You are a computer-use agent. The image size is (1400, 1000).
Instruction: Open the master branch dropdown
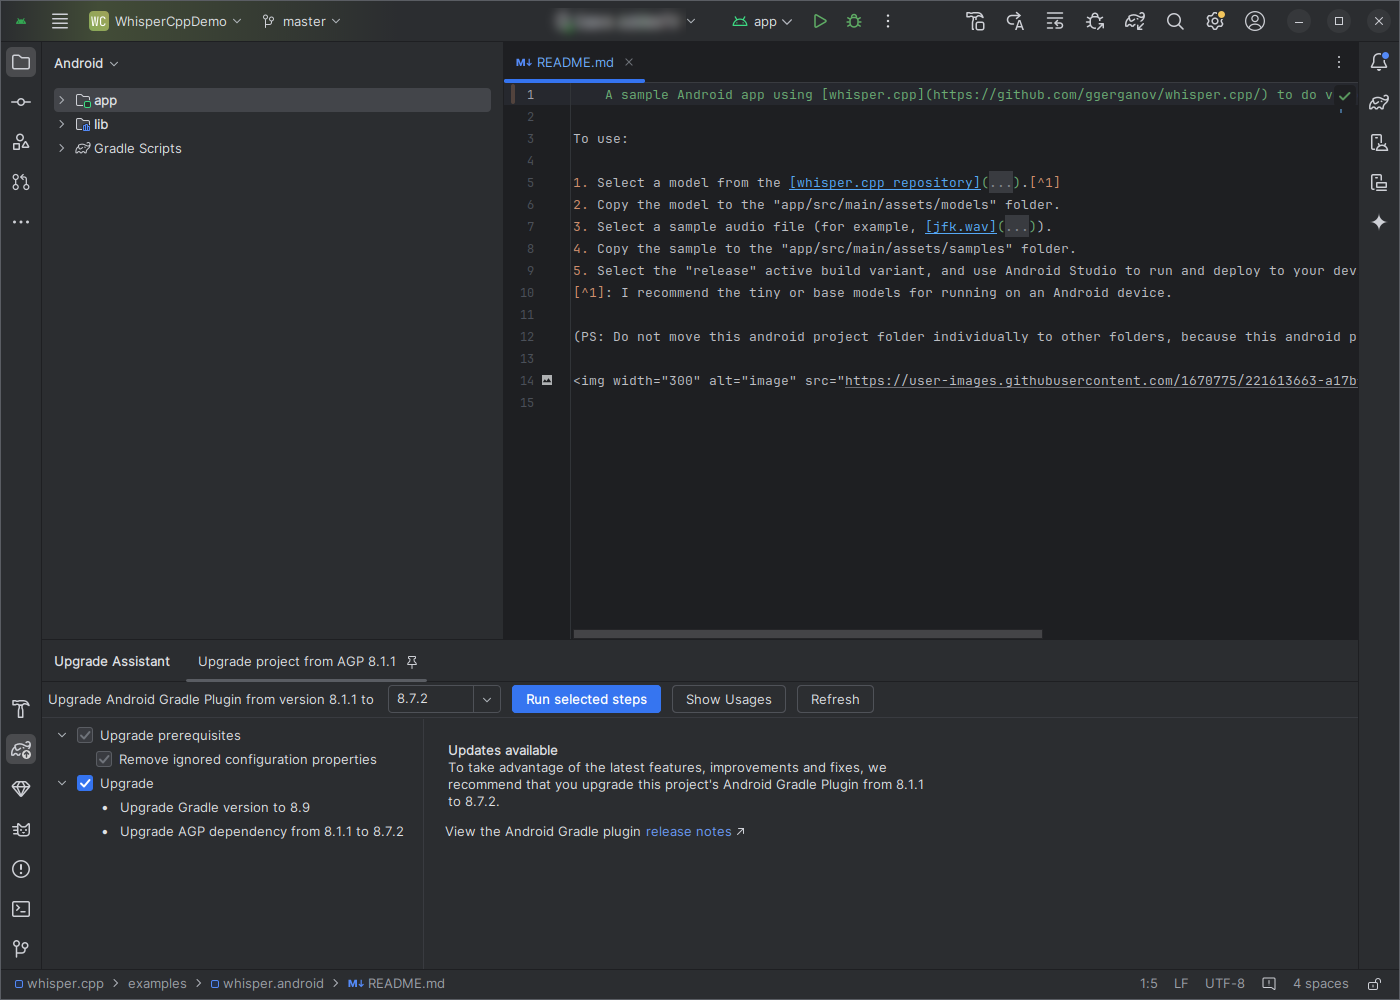coord(300,20)
